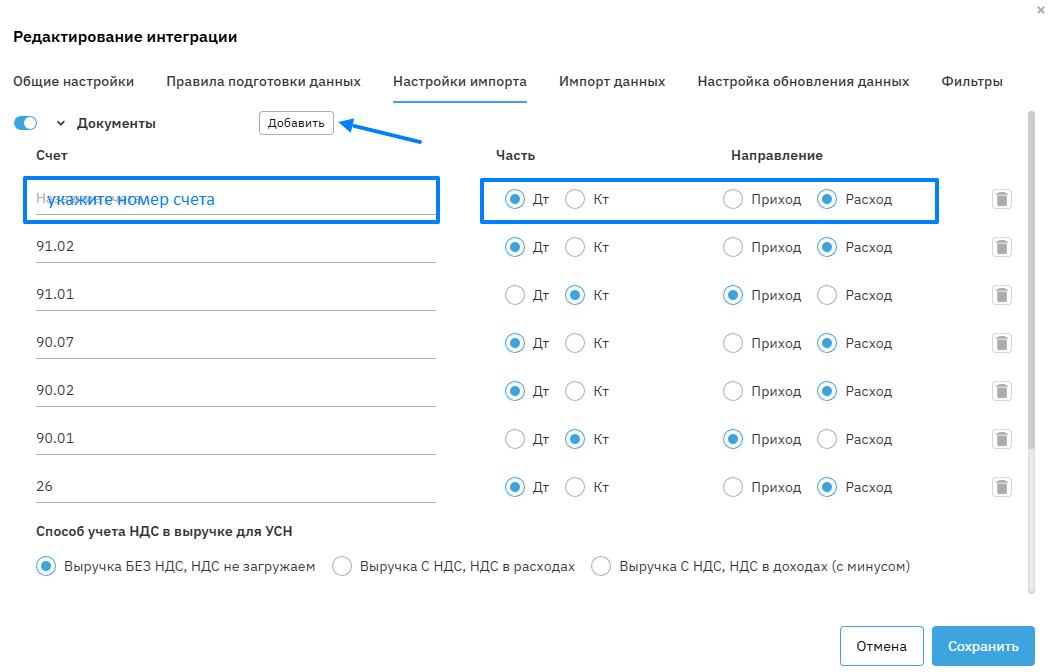Image resolution: width=1049 pixels, height=672 pixels.
Task: Choose Приход direction for account 26
Action: (733, 487)
